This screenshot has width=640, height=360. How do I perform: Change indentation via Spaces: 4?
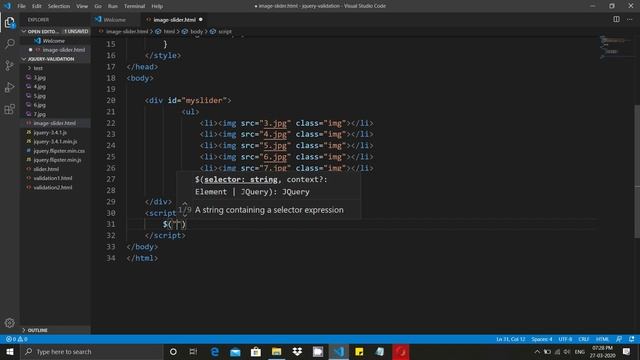pos(542,339)
